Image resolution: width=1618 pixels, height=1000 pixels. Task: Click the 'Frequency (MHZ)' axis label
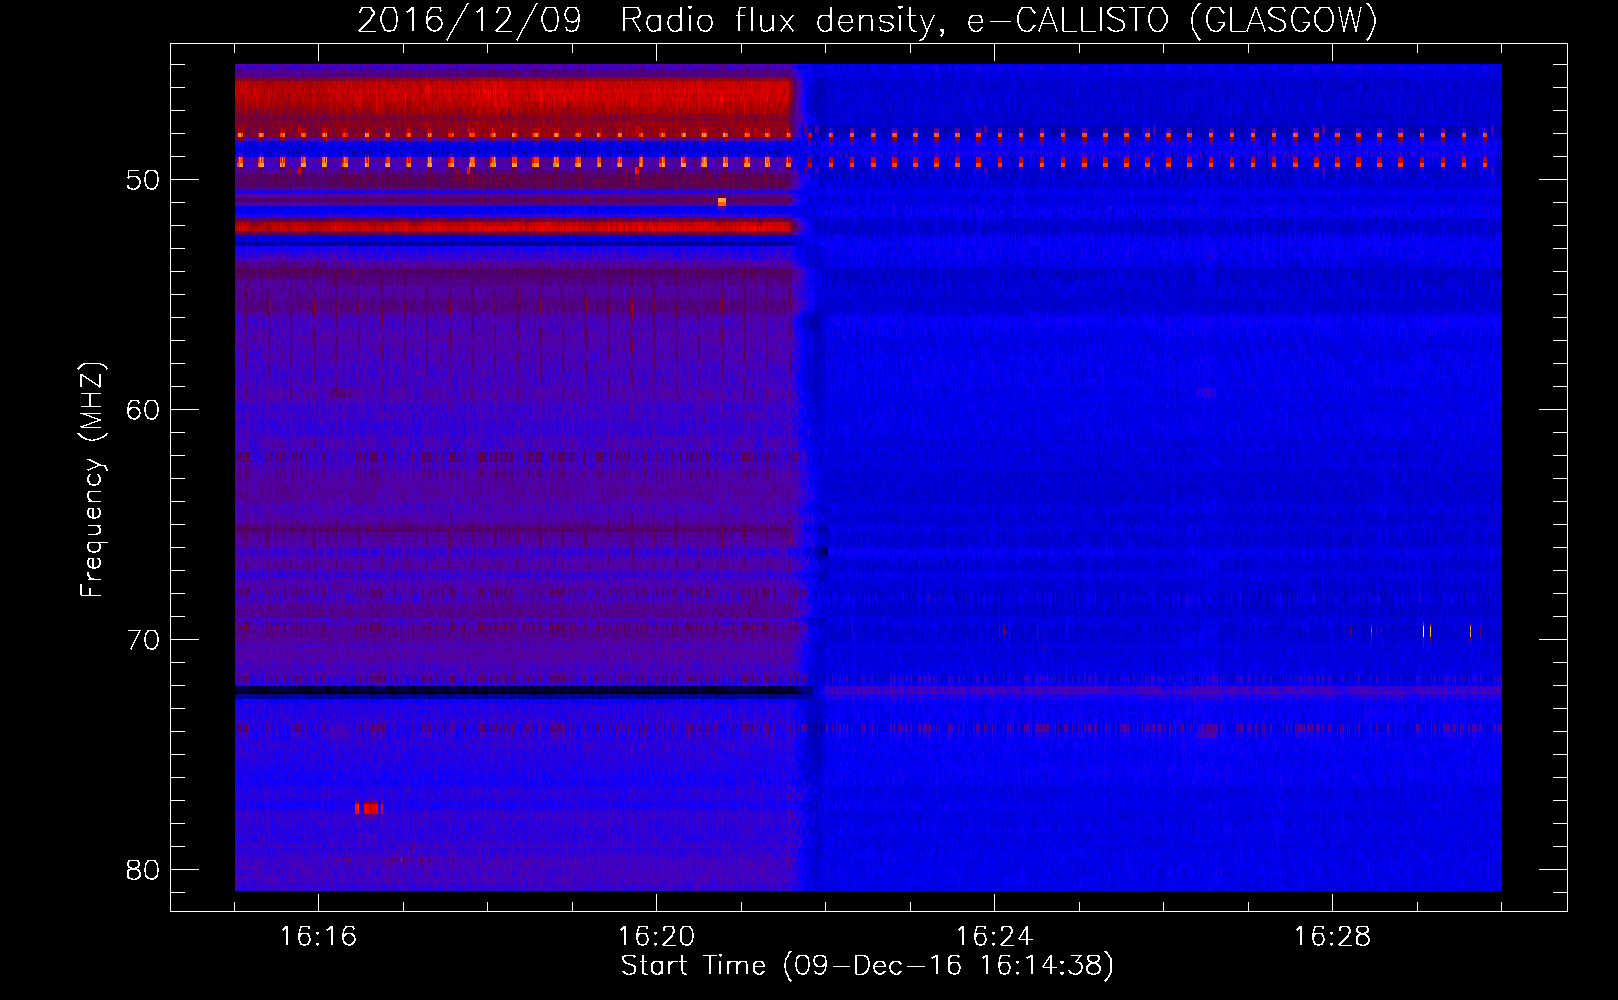92,480
